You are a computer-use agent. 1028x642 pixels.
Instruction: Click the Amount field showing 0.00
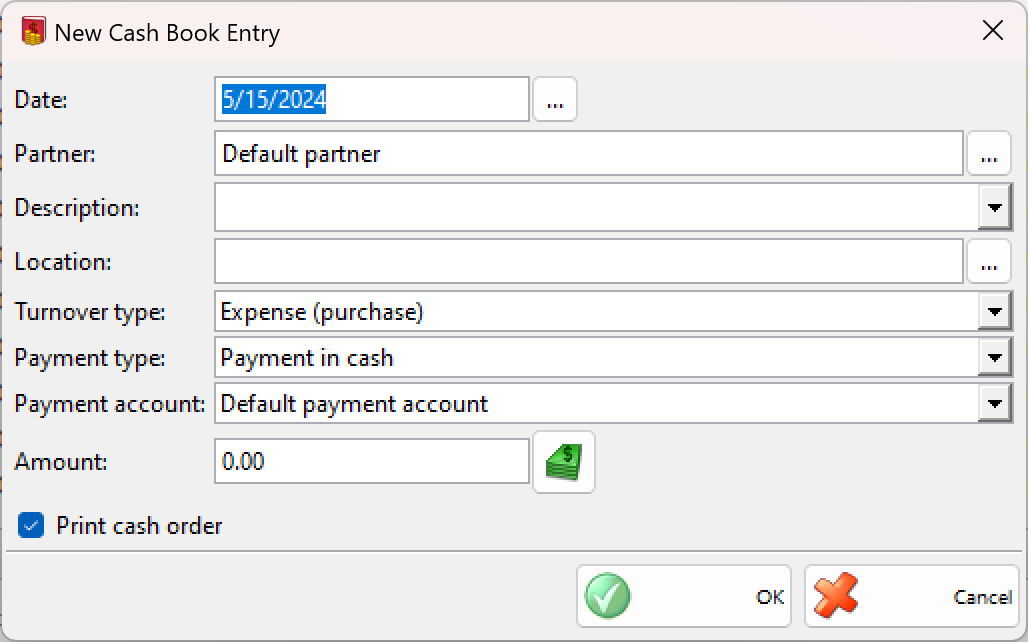[x=372, y=462]
